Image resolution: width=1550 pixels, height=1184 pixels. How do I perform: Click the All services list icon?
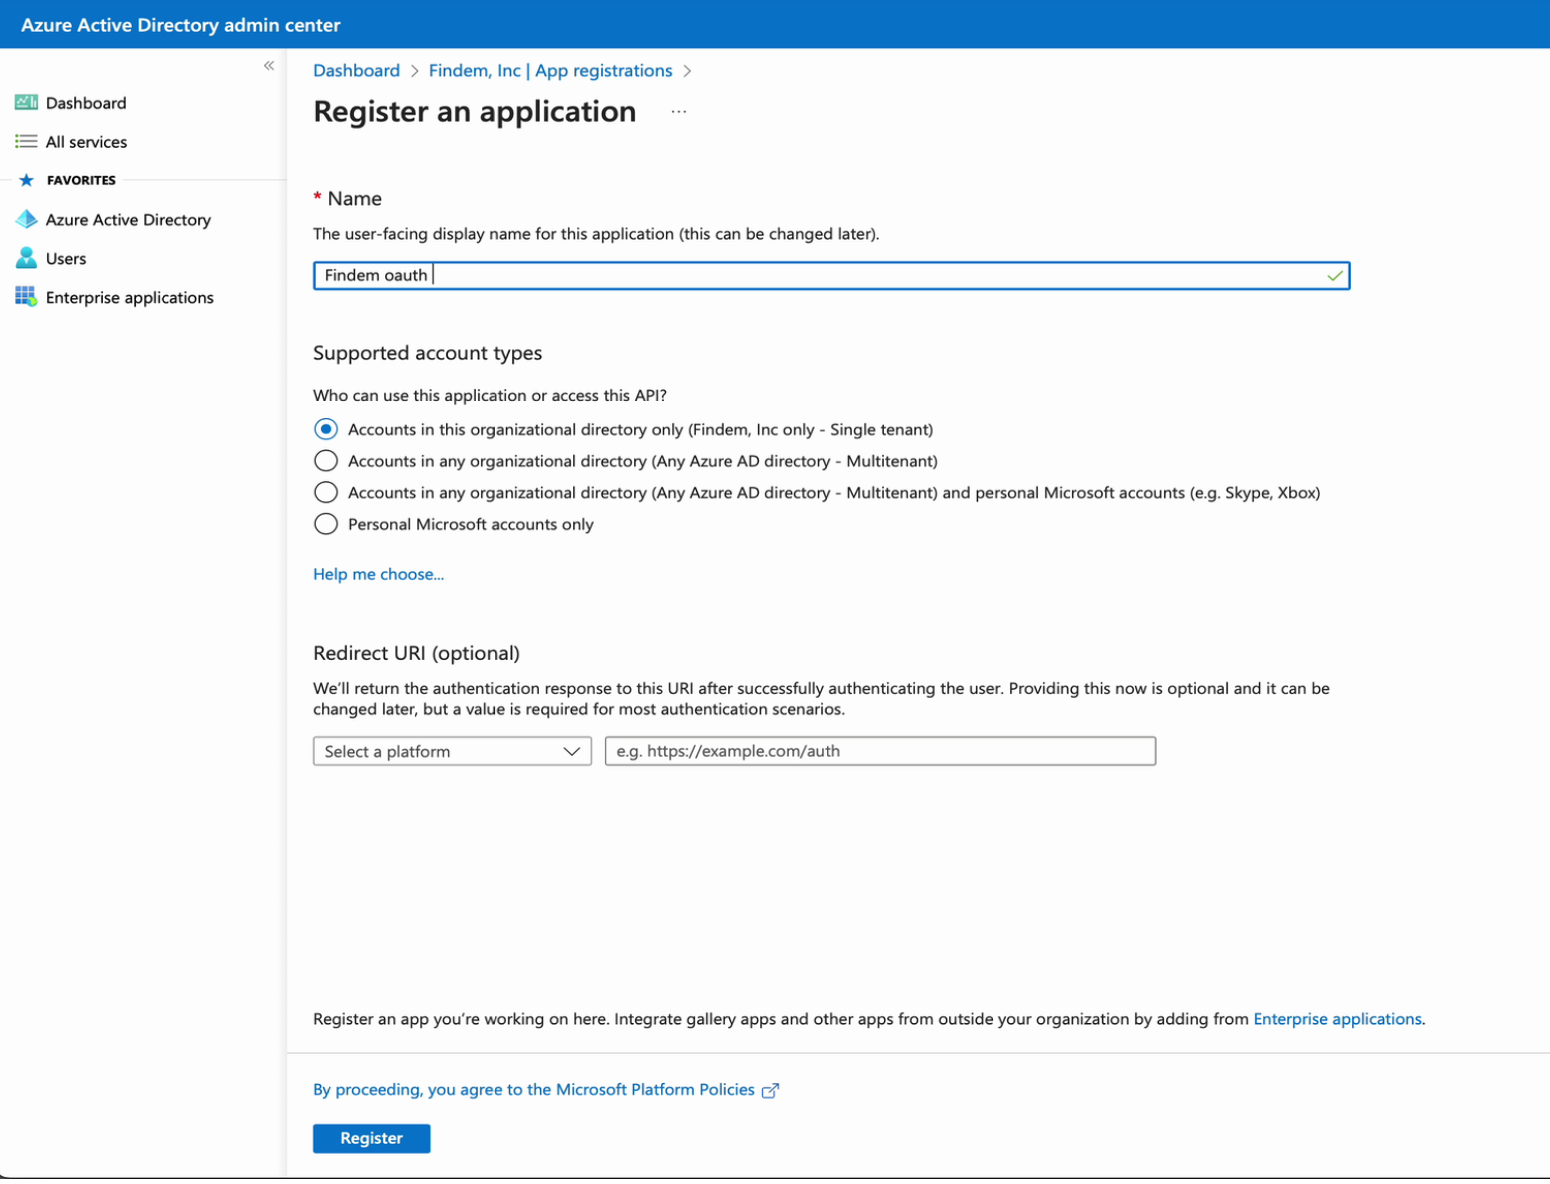pos(26,142)
